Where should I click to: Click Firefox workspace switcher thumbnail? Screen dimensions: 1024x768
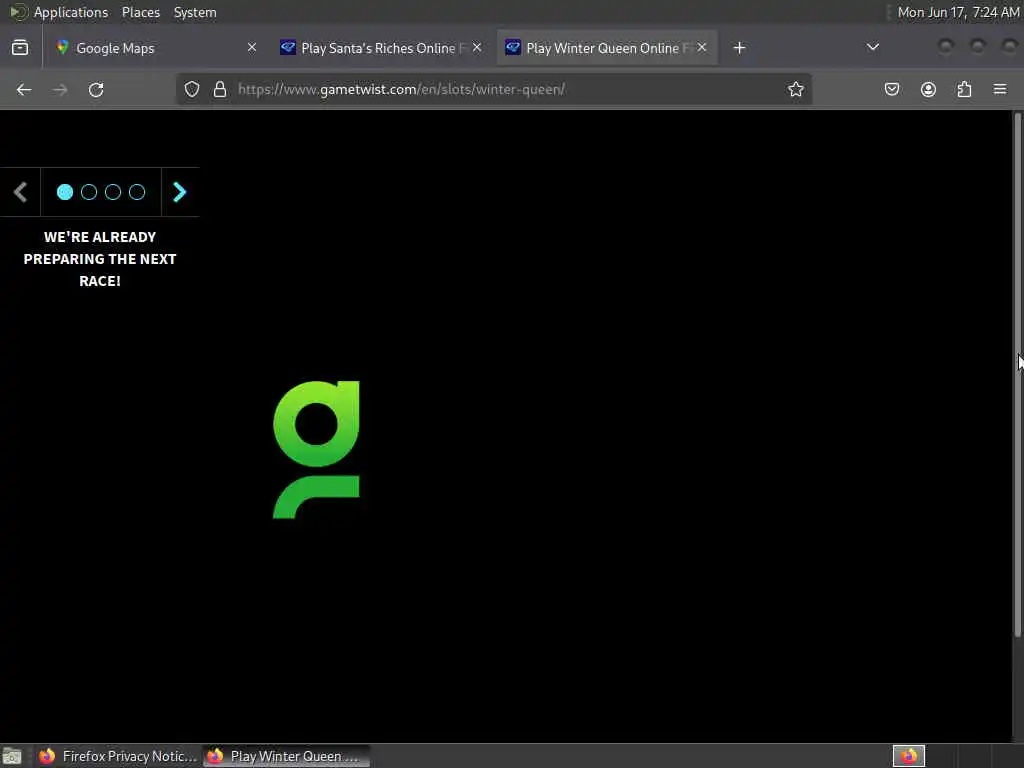coord(908,756)
